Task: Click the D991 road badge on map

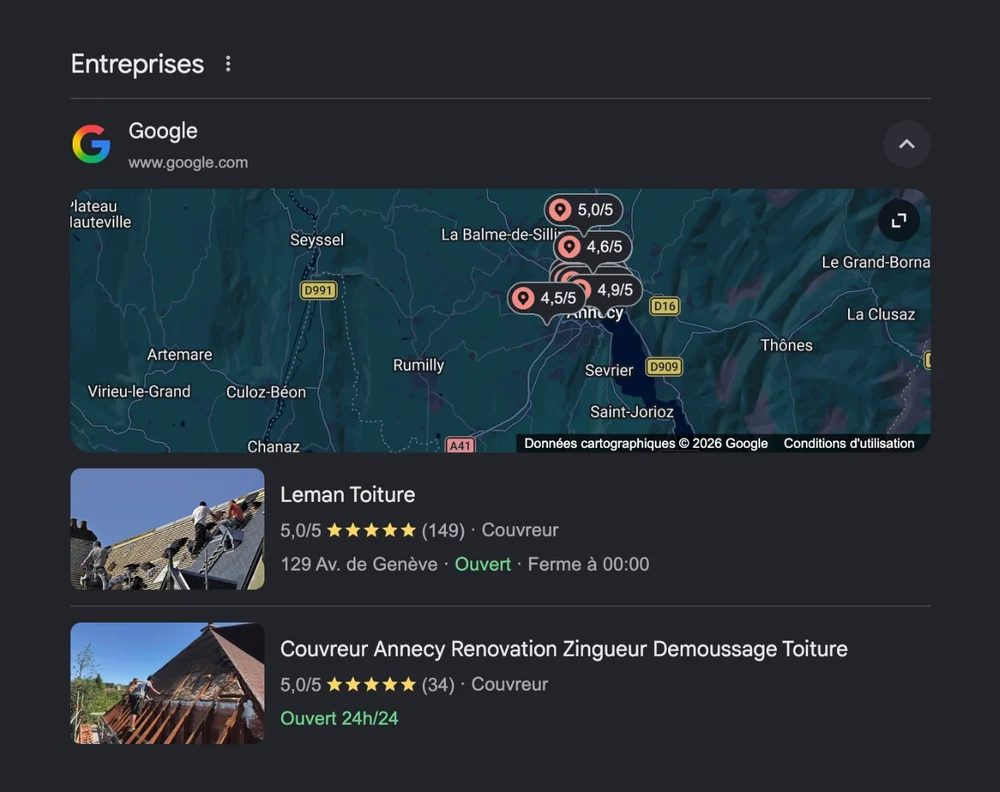Action: pos(318,291)
